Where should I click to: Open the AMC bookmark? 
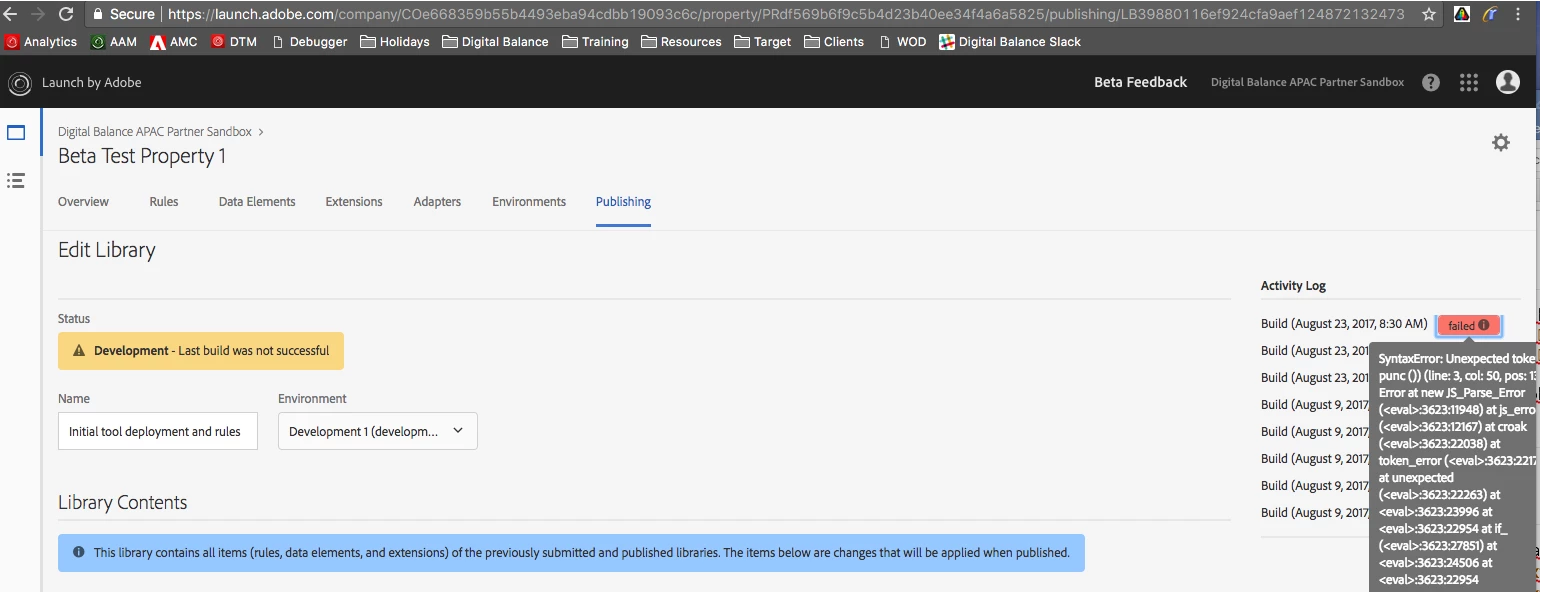(x=174, y=42)
